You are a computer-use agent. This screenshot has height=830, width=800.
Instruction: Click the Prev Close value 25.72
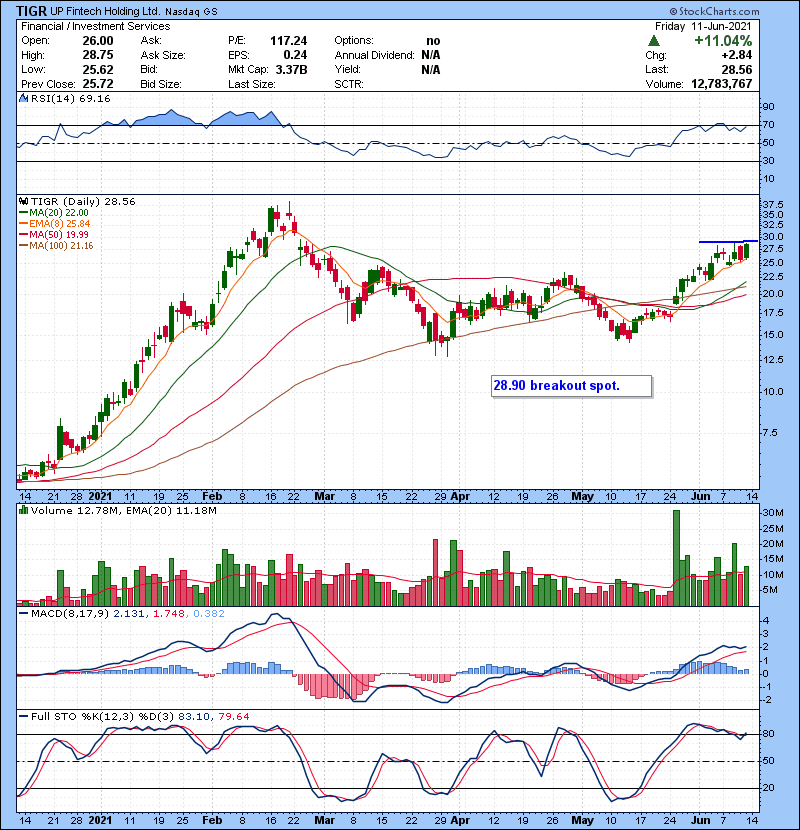pyautogui.click(x=98, y=84)
